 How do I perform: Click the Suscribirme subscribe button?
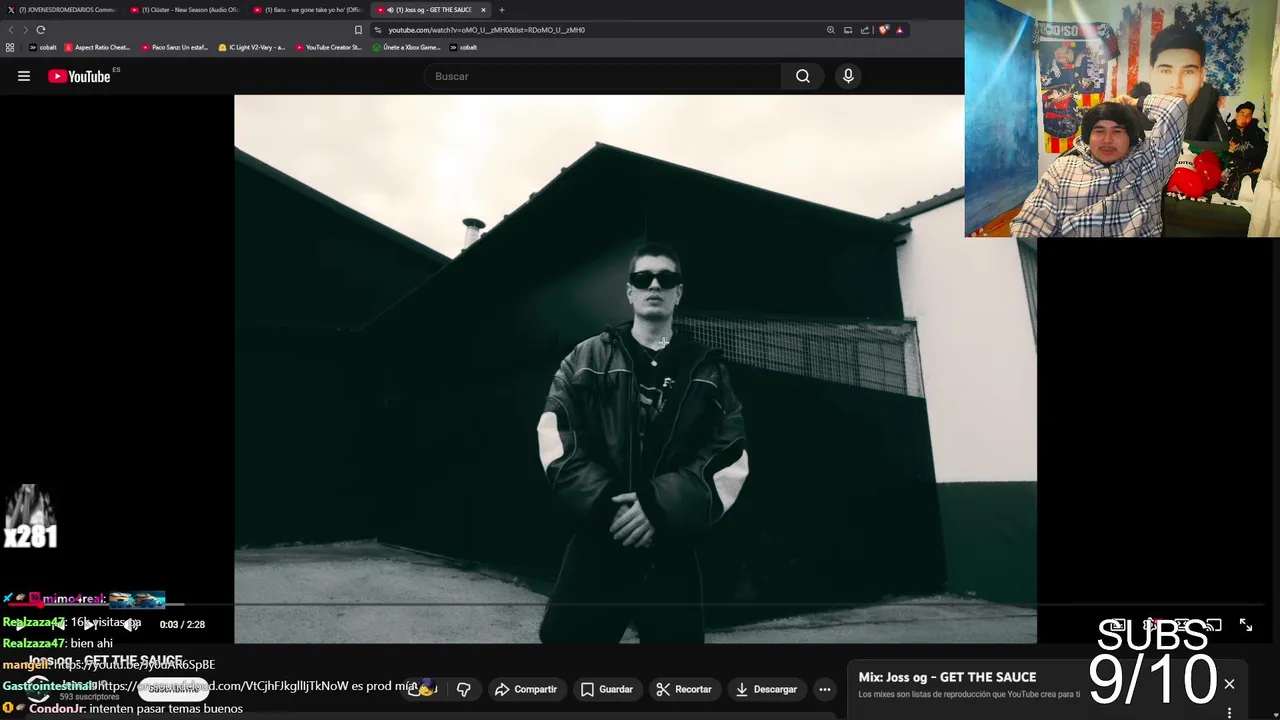pos(174,688)
